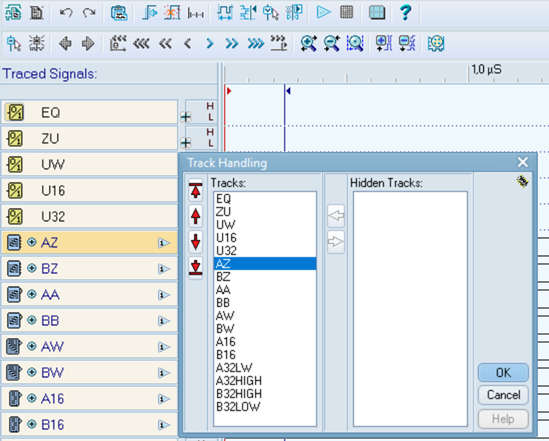Click the Redo arrow in the toolbar

89,13
